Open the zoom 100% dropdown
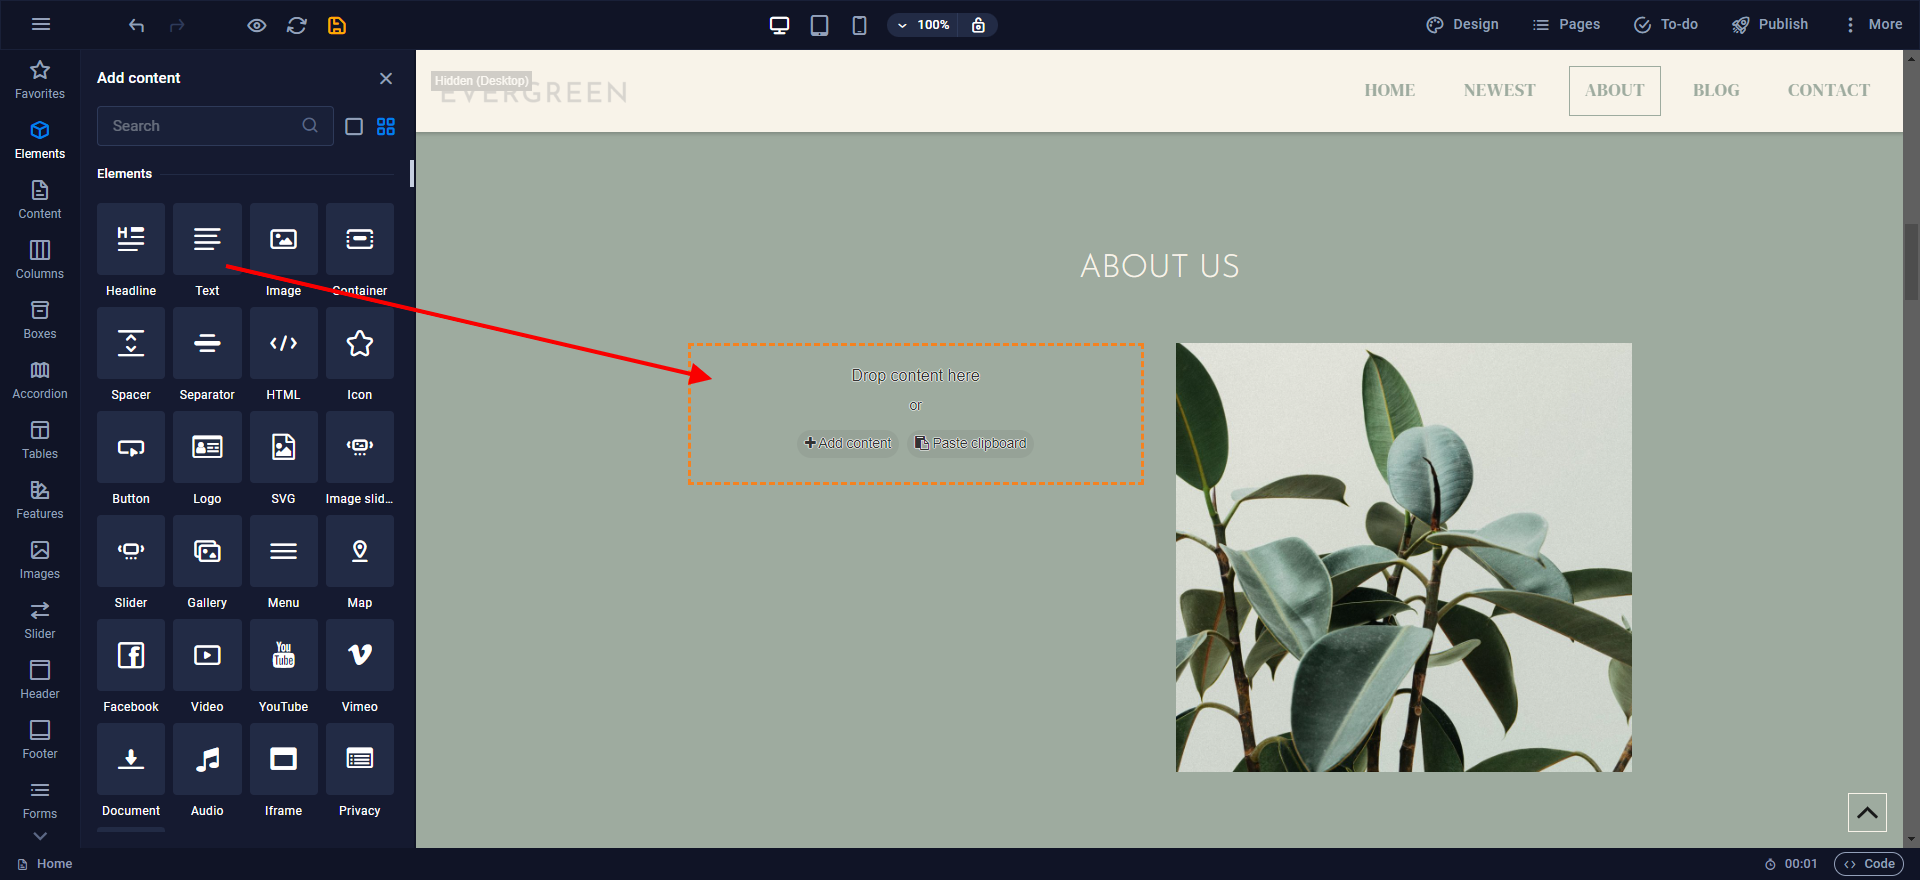 click(923, 25)
